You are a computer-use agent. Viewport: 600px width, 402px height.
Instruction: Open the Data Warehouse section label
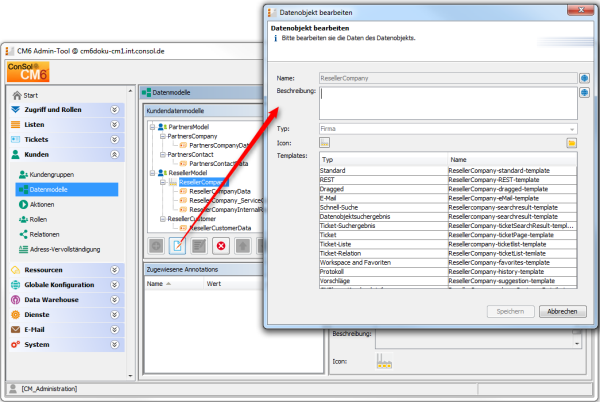coord(51,299)
